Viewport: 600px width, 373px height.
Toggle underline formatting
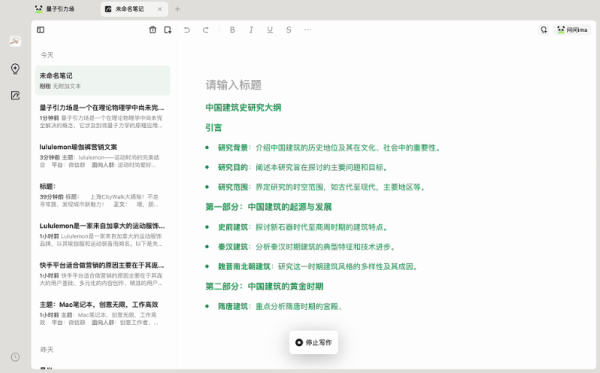pos(270,30)
